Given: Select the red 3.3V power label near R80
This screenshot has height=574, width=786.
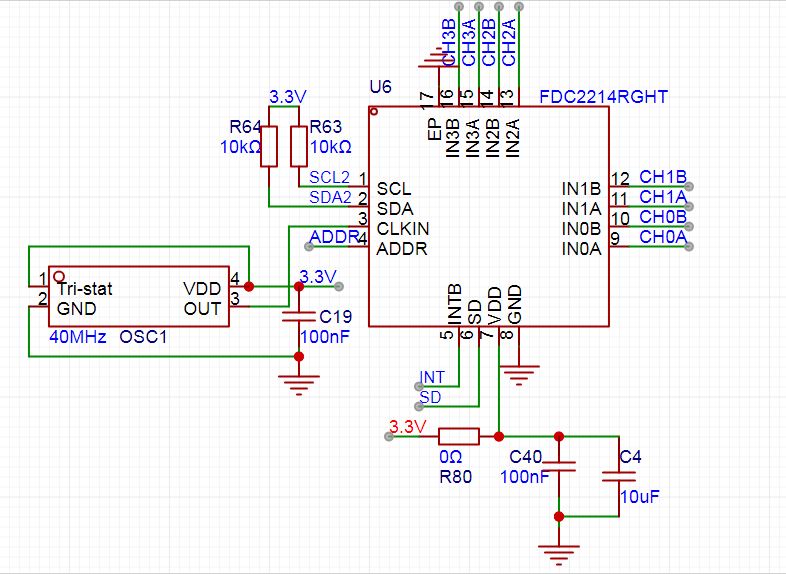Looking at the screenshot, I should pyautogui.click(x=408, y=427).
